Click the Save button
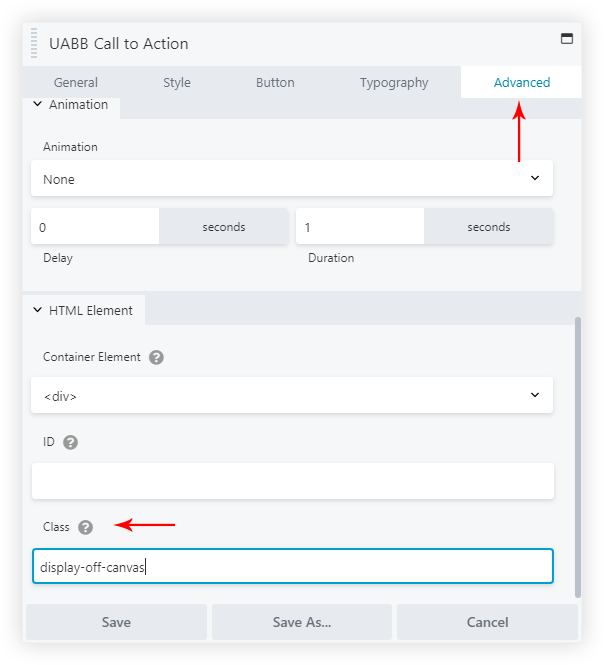Viewport: 604px width, 665px height. 116,622
